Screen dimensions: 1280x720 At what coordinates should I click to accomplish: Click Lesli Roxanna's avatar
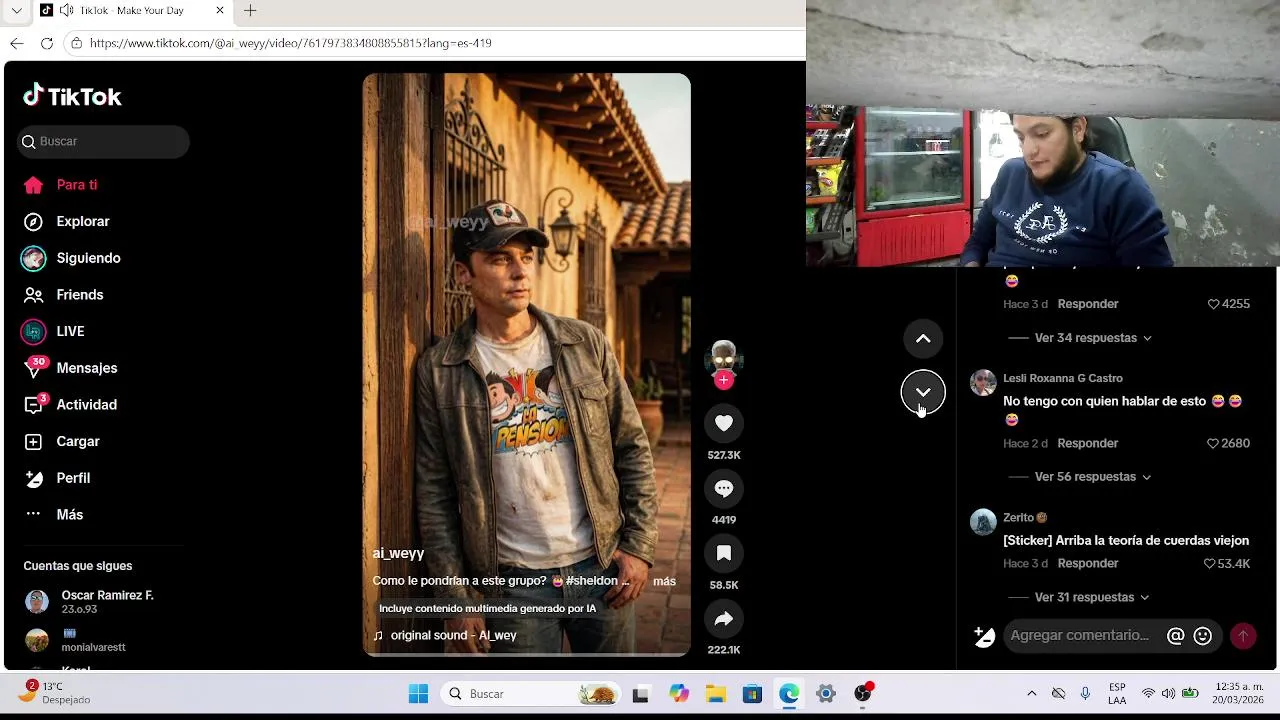click(983, 383)
